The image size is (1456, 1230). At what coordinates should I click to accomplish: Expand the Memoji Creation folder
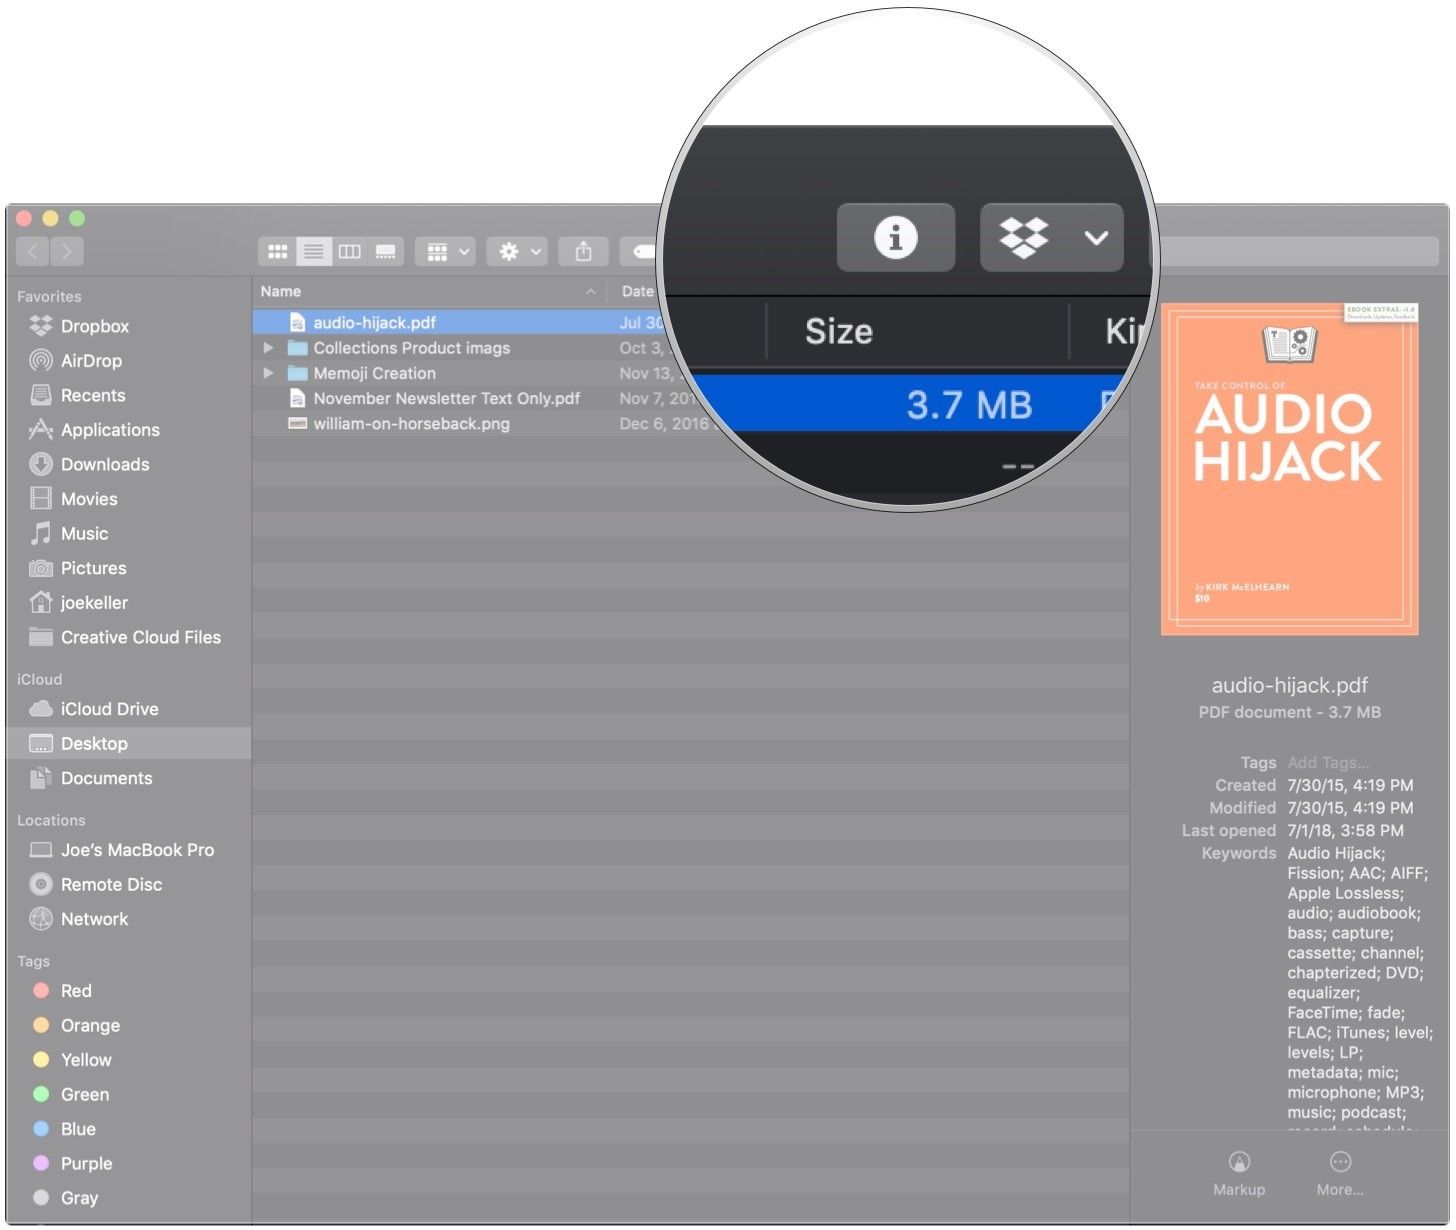268,373
